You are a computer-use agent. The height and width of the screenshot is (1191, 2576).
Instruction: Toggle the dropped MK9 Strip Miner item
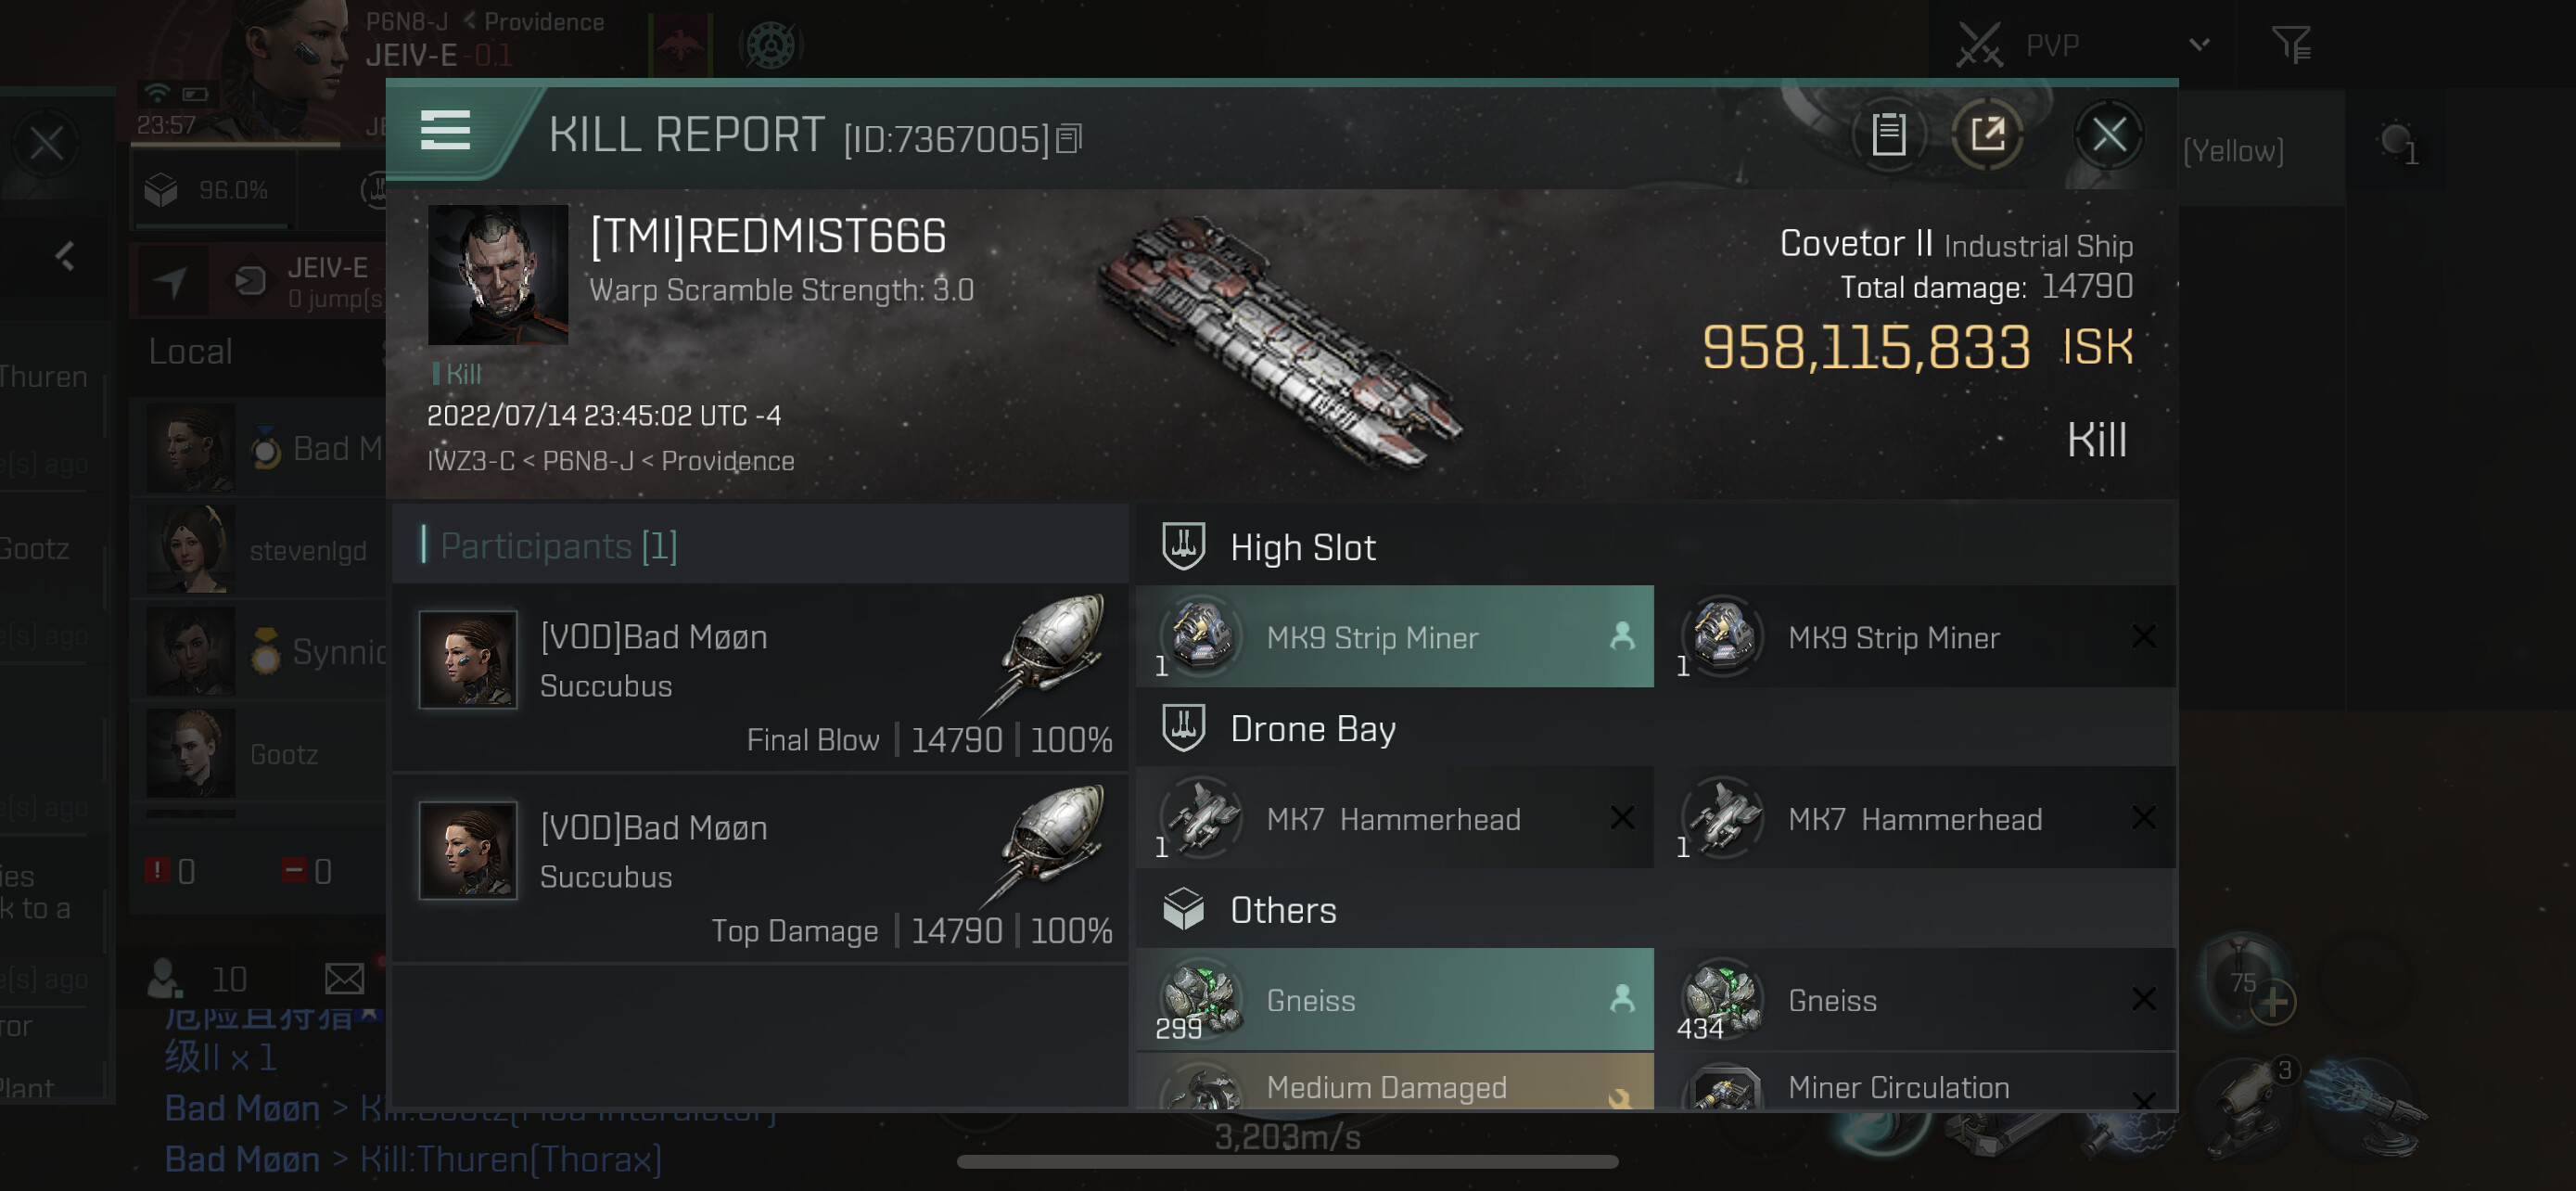point(1394,636)
